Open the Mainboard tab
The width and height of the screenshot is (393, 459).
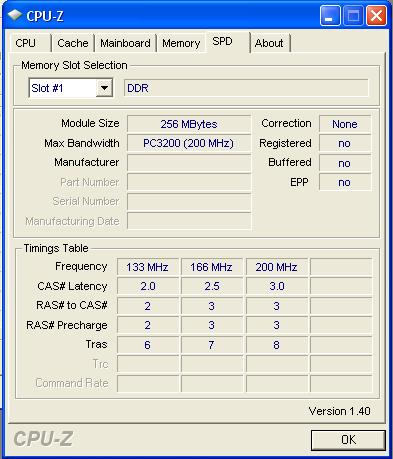[x=125, y=43]
